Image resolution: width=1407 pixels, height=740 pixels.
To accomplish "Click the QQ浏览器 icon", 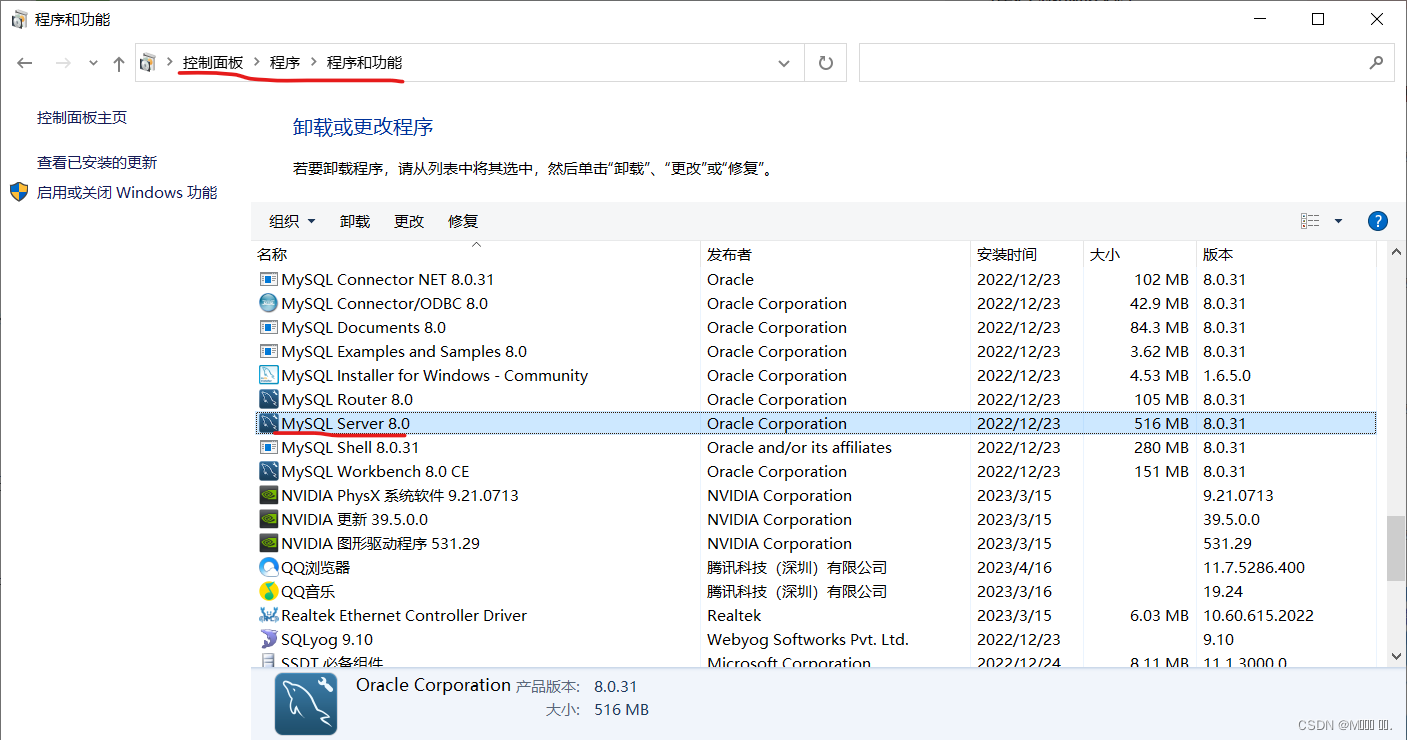I will 268,567.
